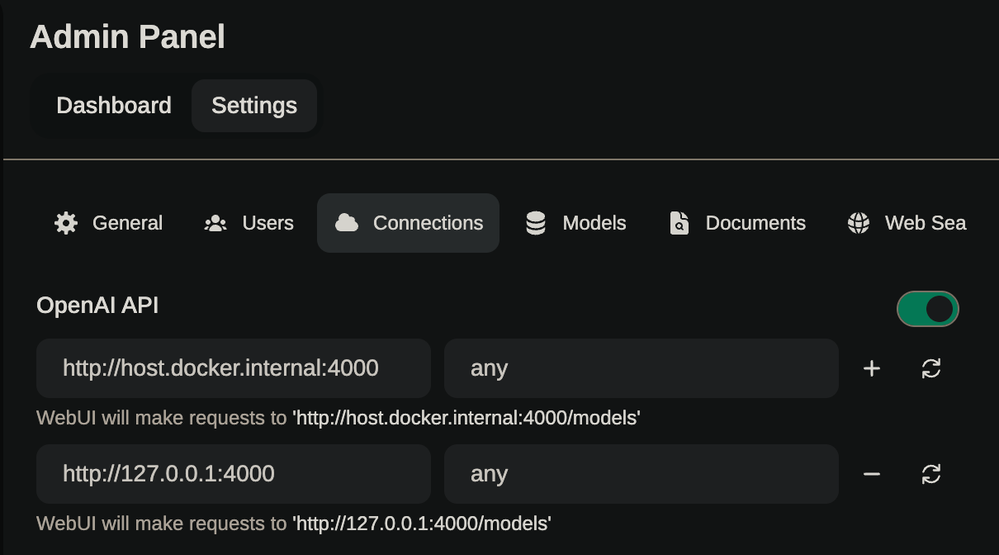Switch to the Dashboard tab

pyautogui.click(x=114, y=106)
